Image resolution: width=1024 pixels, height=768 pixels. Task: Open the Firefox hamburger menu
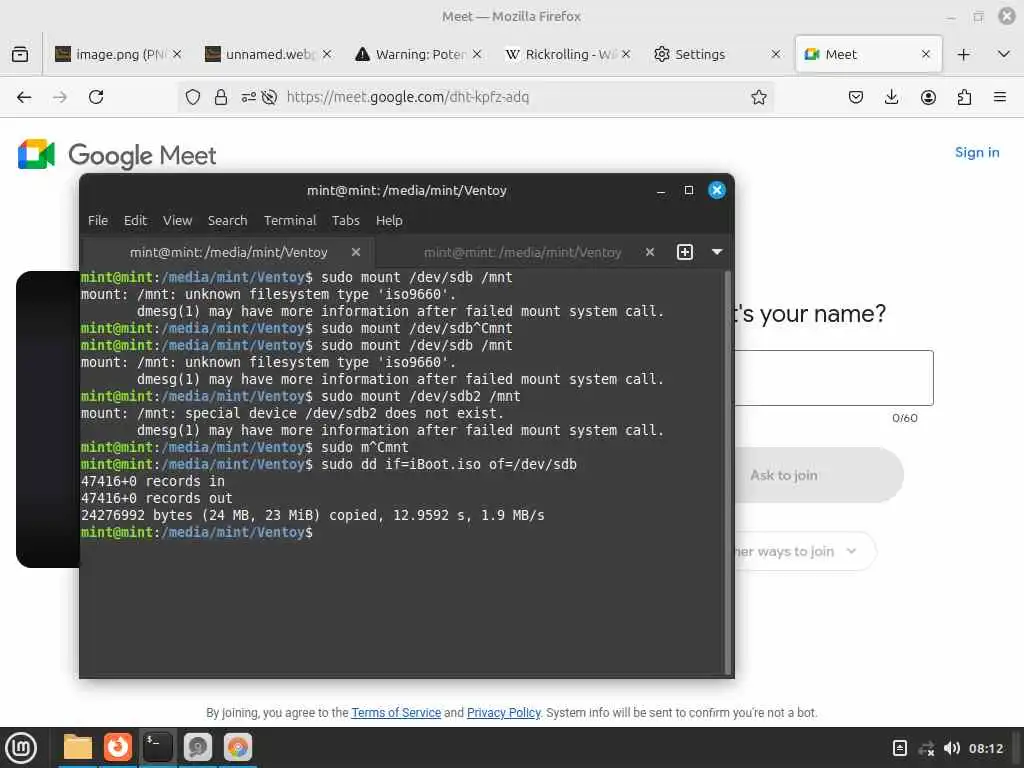pos(1000,97)
